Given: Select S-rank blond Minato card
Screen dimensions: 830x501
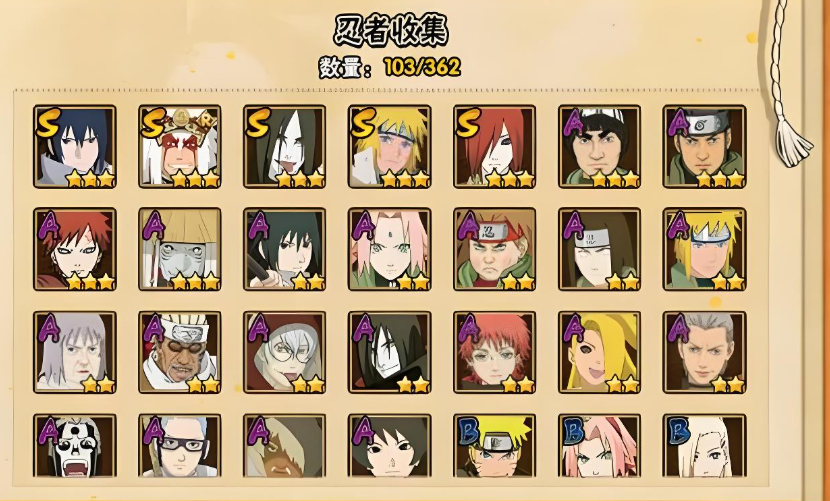Looking at the screenshot, I should 390,147.
